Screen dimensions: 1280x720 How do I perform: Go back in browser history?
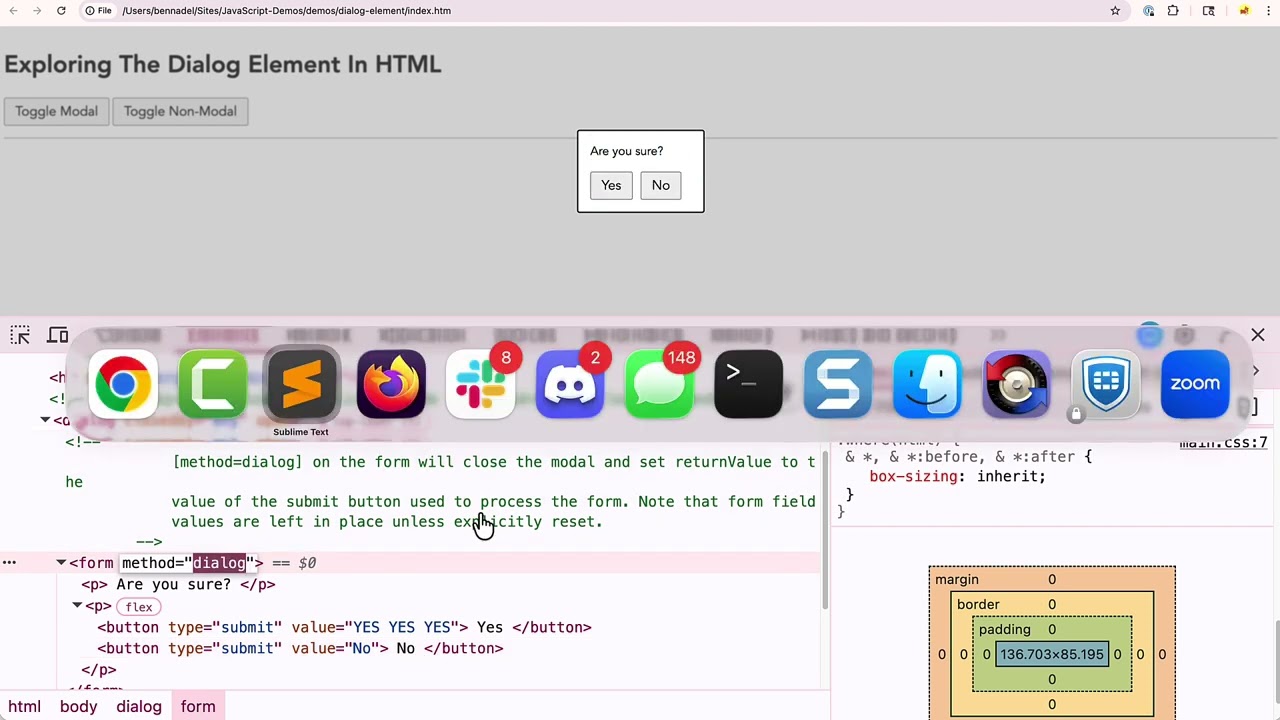[13, 10]
